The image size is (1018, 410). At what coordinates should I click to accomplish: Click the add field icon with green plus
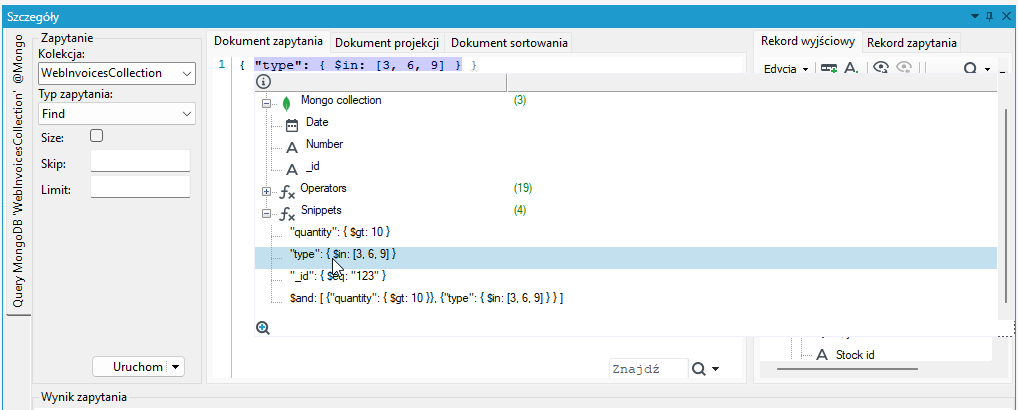[828, 68]
